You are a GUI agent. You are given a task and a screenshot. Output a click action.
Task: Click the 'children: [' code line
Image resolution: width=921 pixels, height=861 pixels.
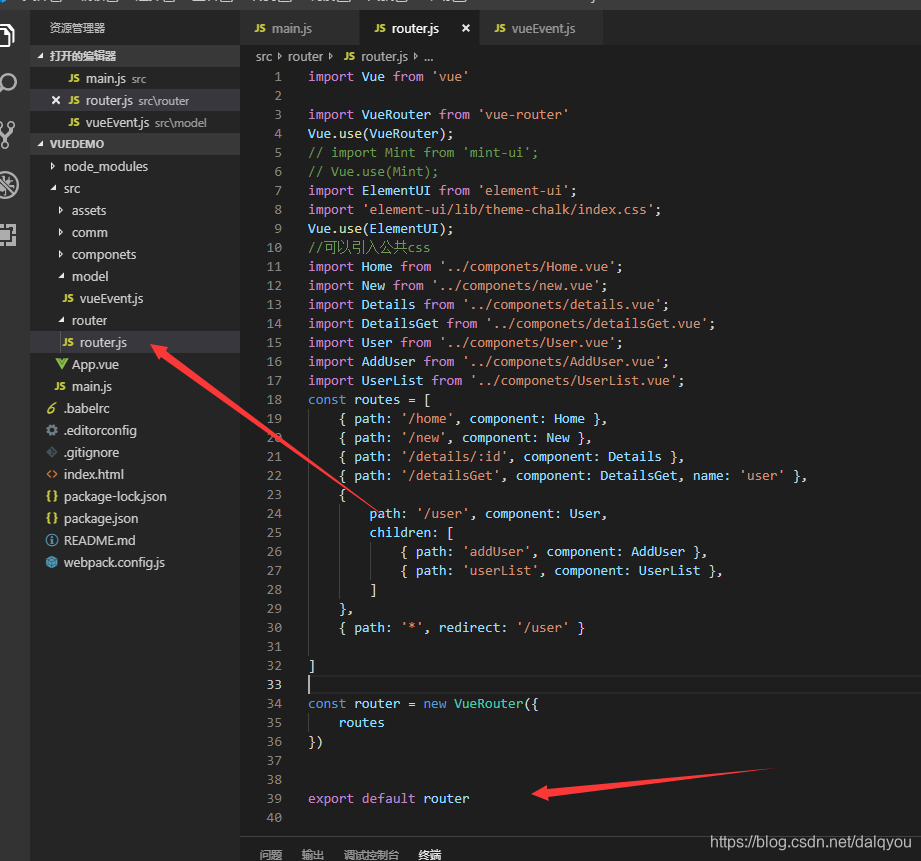(411, 532)
